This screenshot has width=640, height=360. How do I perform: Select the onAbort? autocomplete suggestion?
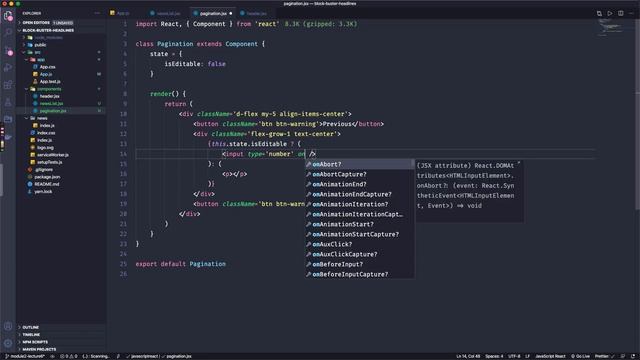click(360, 164)
